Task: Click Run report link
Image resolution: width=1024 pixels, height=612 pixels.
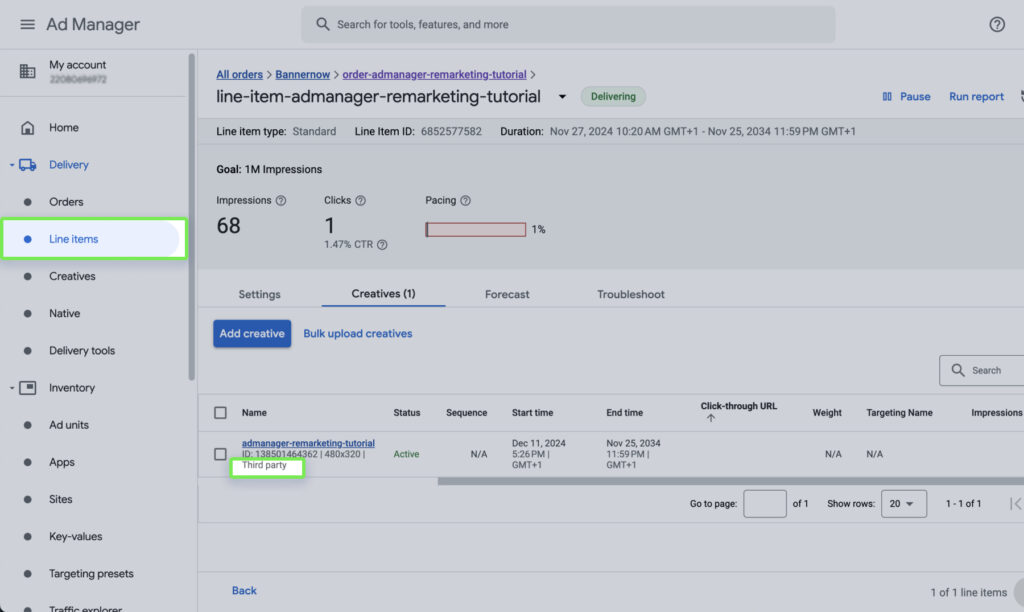Action: (x=976, y=97)
